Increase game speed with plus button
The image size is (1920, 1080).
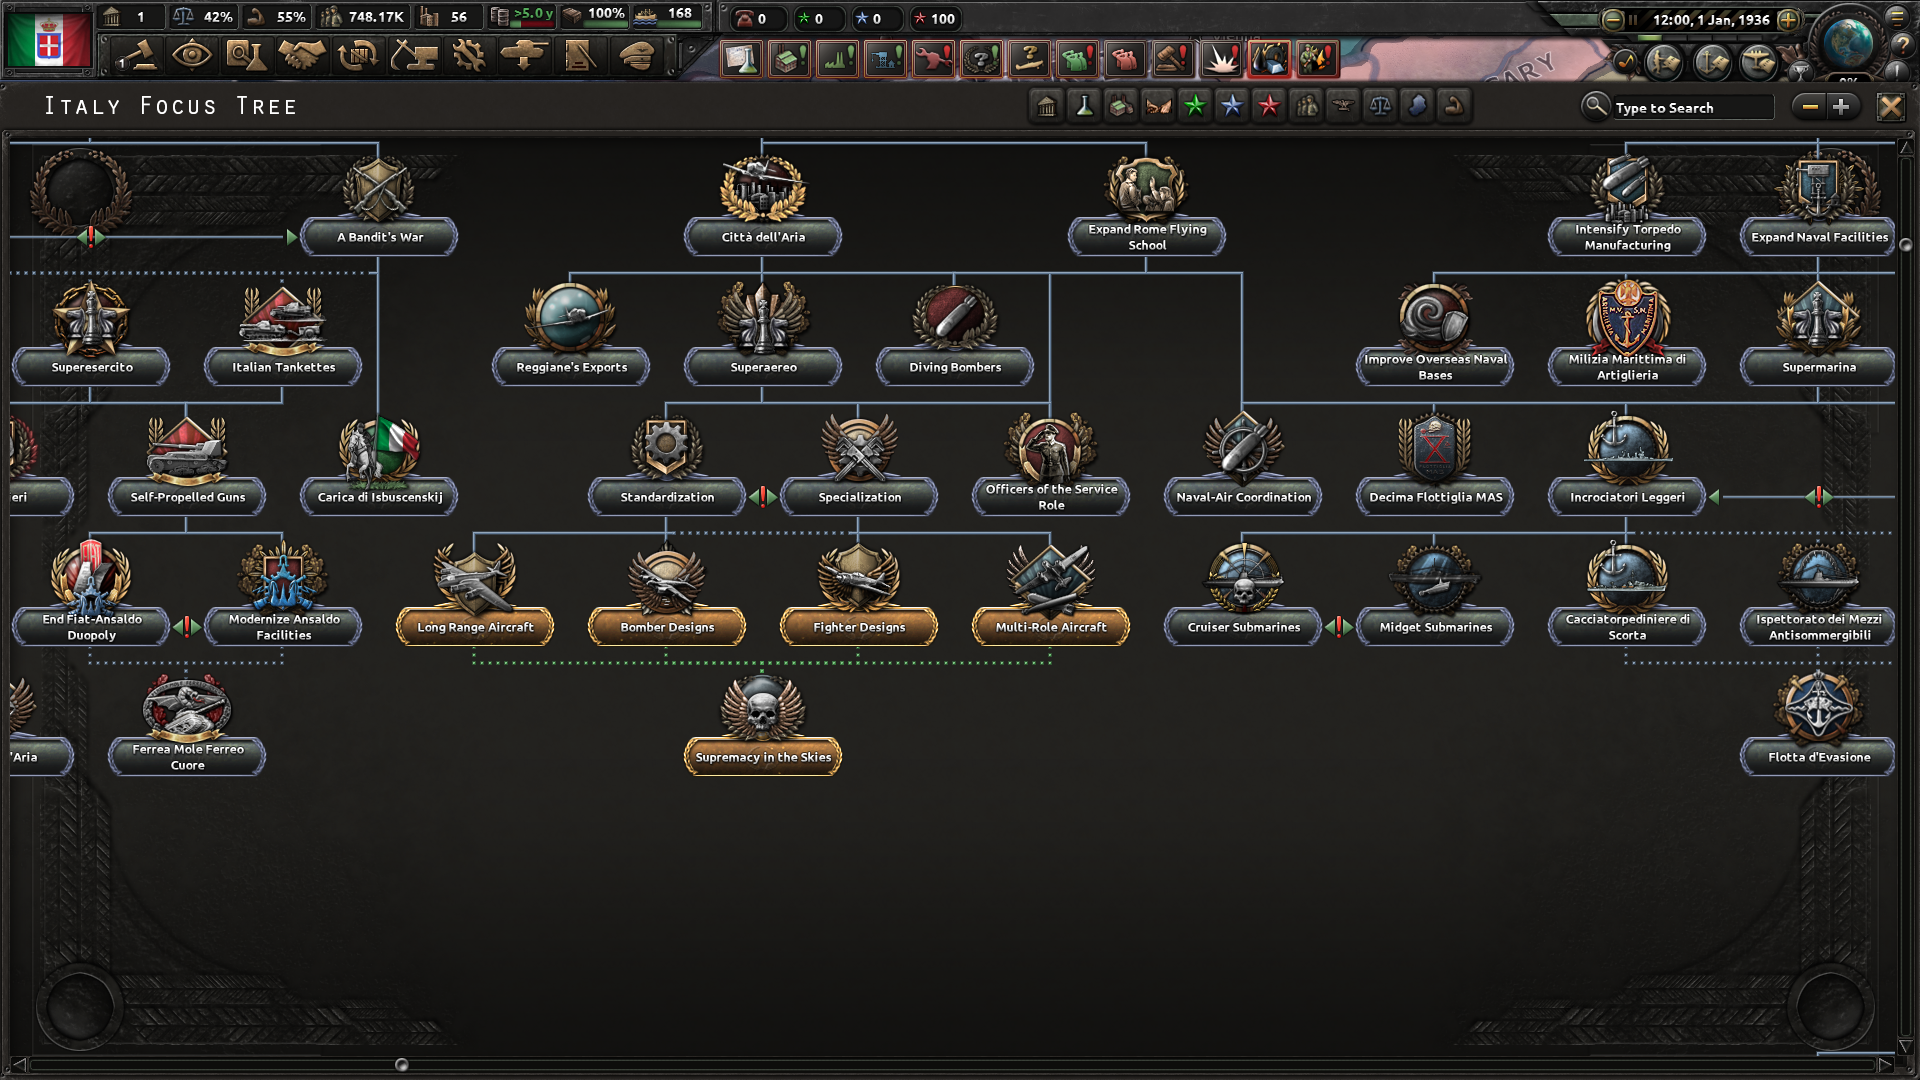click(1789, 19)
